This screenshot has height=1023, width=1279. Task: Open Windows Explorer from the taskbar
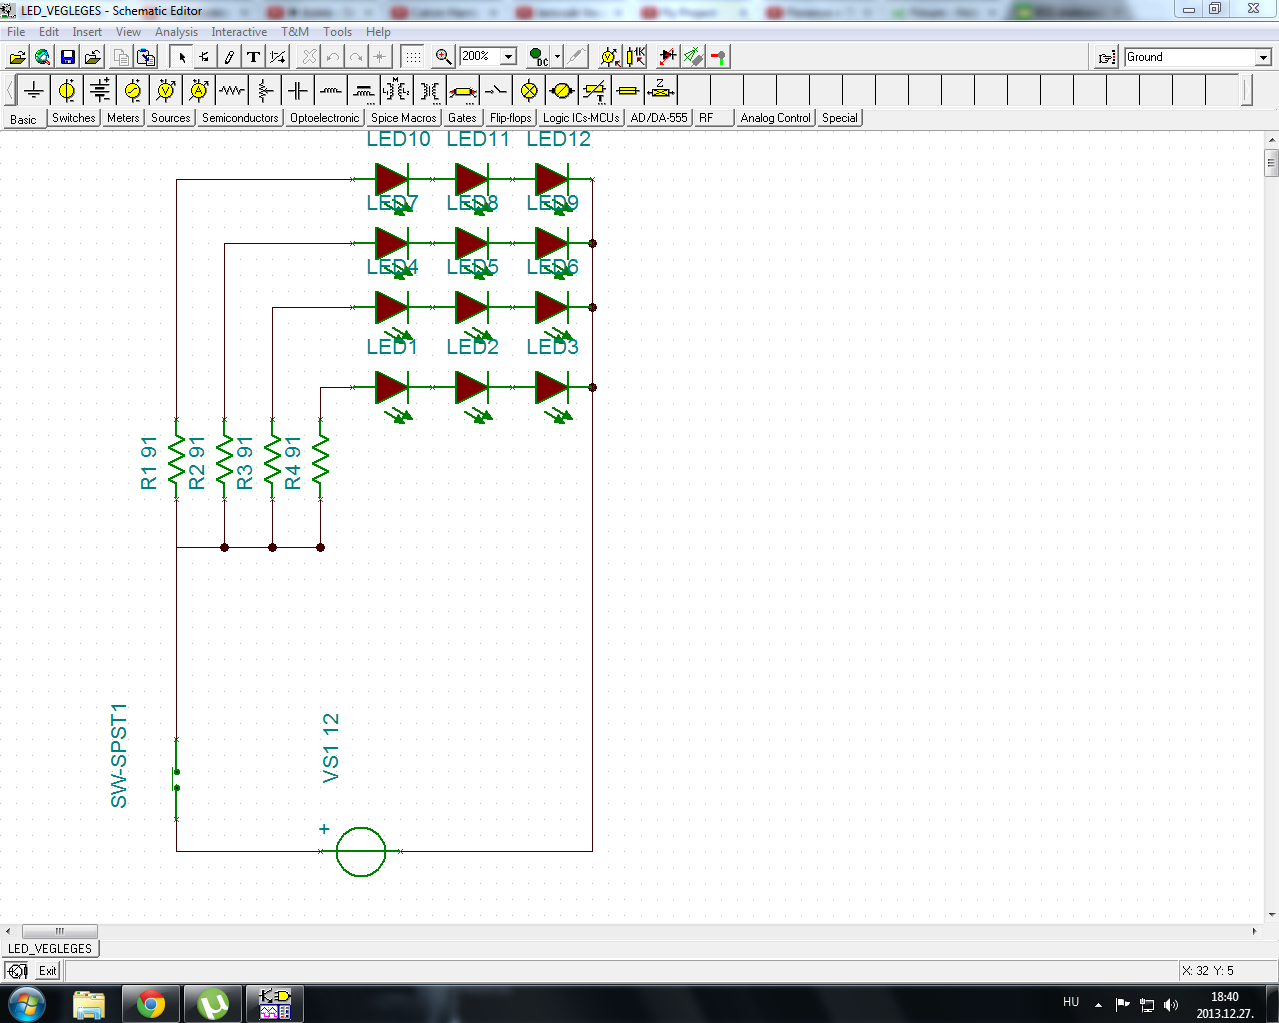89,1004
